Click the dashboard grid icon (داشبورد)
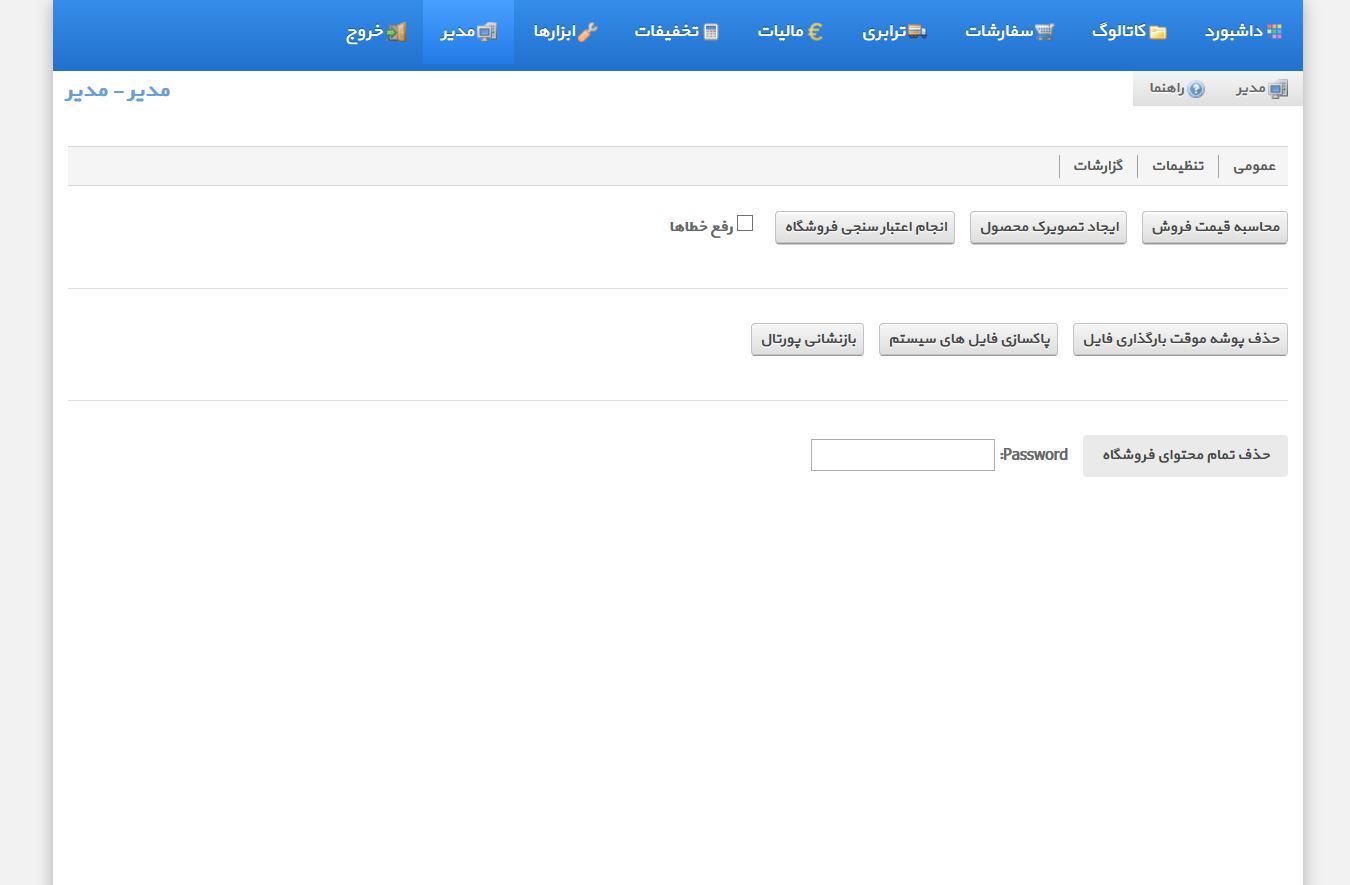This screenshot has height=885, width=1350. (x=1274, y=32)
